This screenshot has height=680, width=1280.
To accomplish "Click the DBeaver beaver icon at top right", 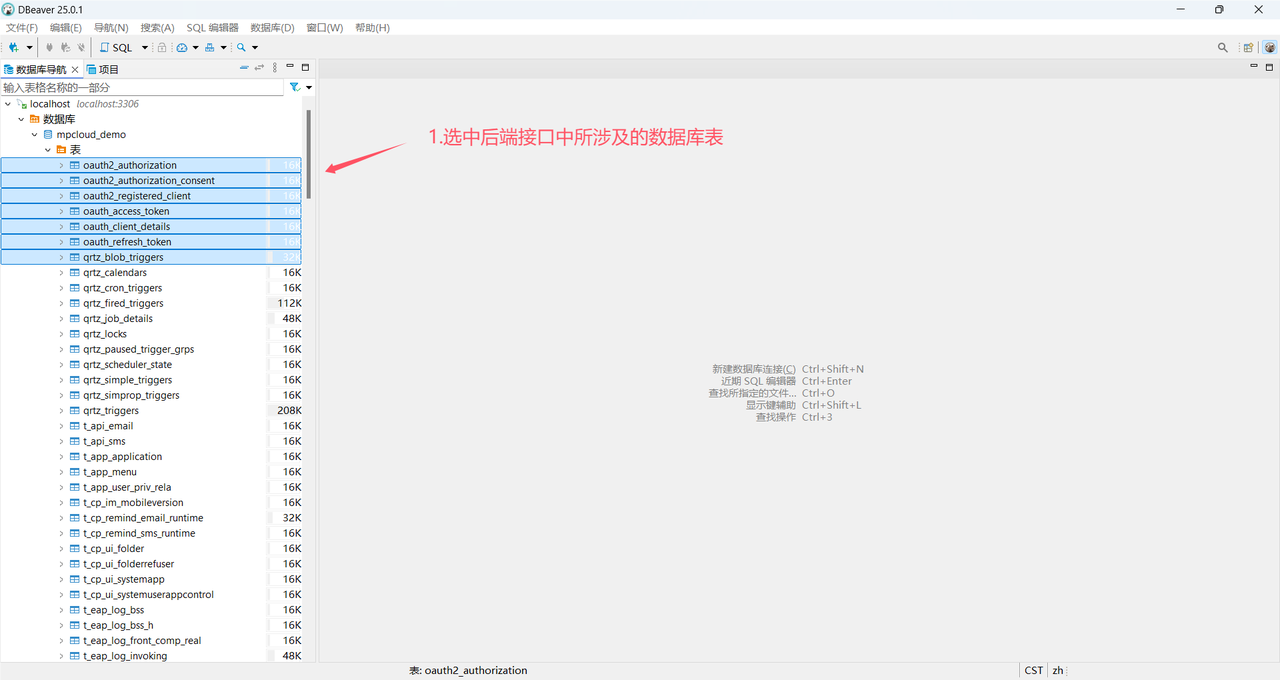I will tap(1269, 47).
